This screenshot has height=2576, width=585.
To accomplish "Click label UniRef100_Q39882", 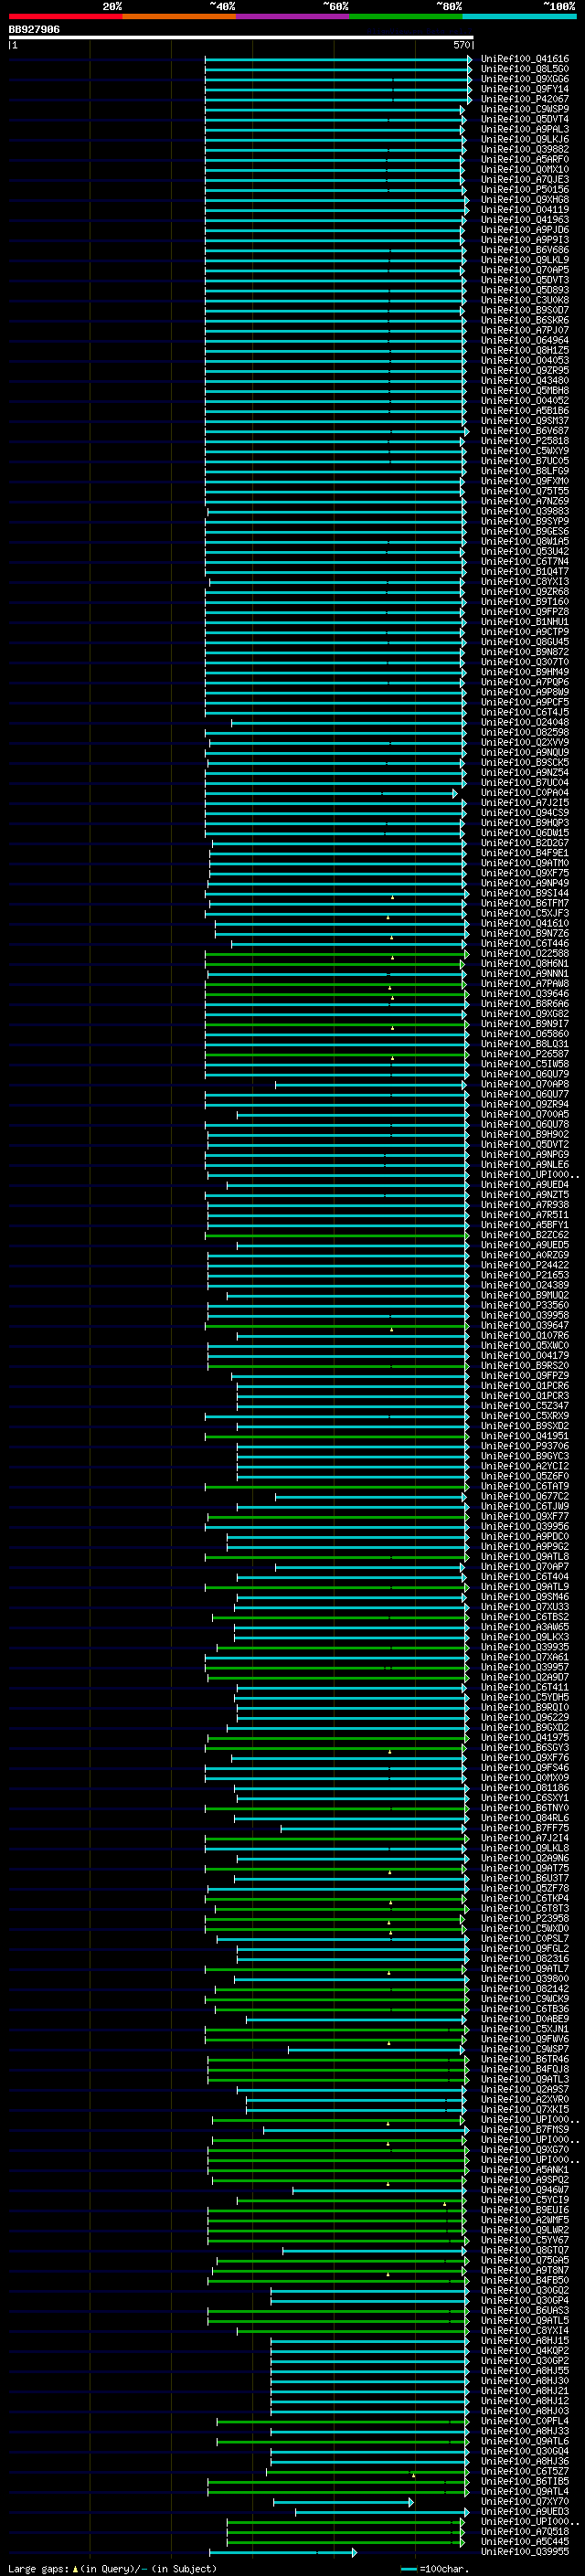I will point(525,150).
